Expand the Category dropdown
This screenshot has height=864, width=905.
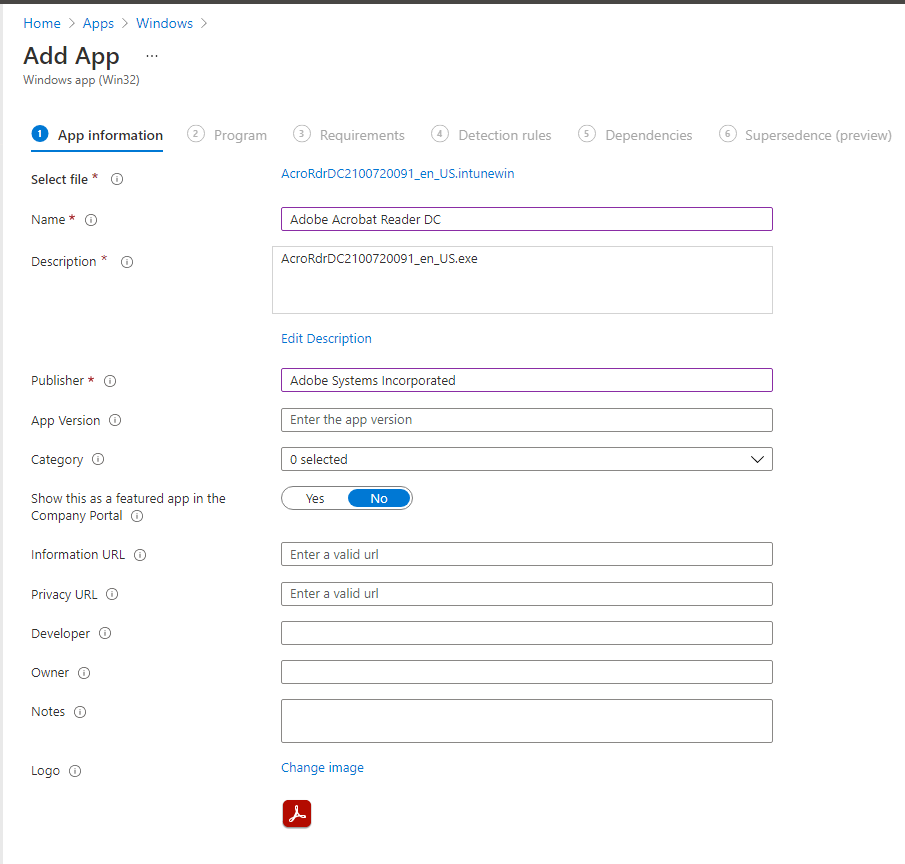pyautogui.click(x=526, y=459)
